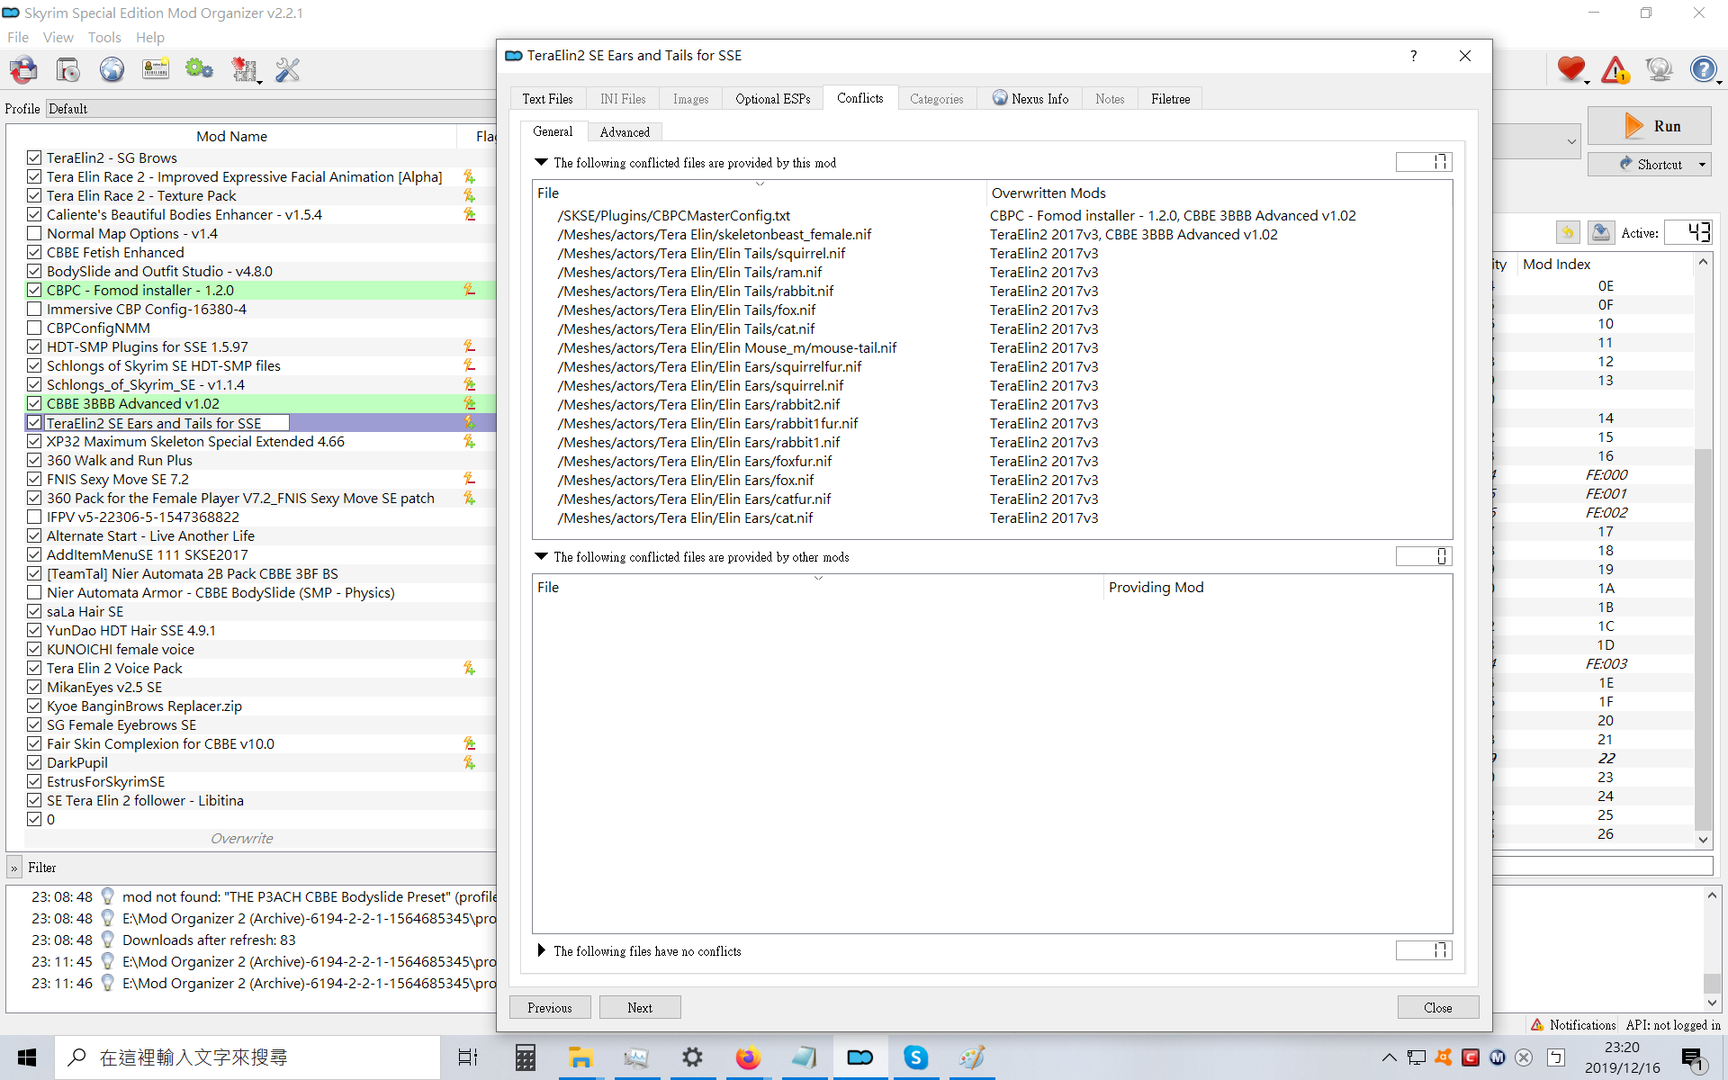
Task: Switch to the Optional ESPs tab
Action: (772, 99)
